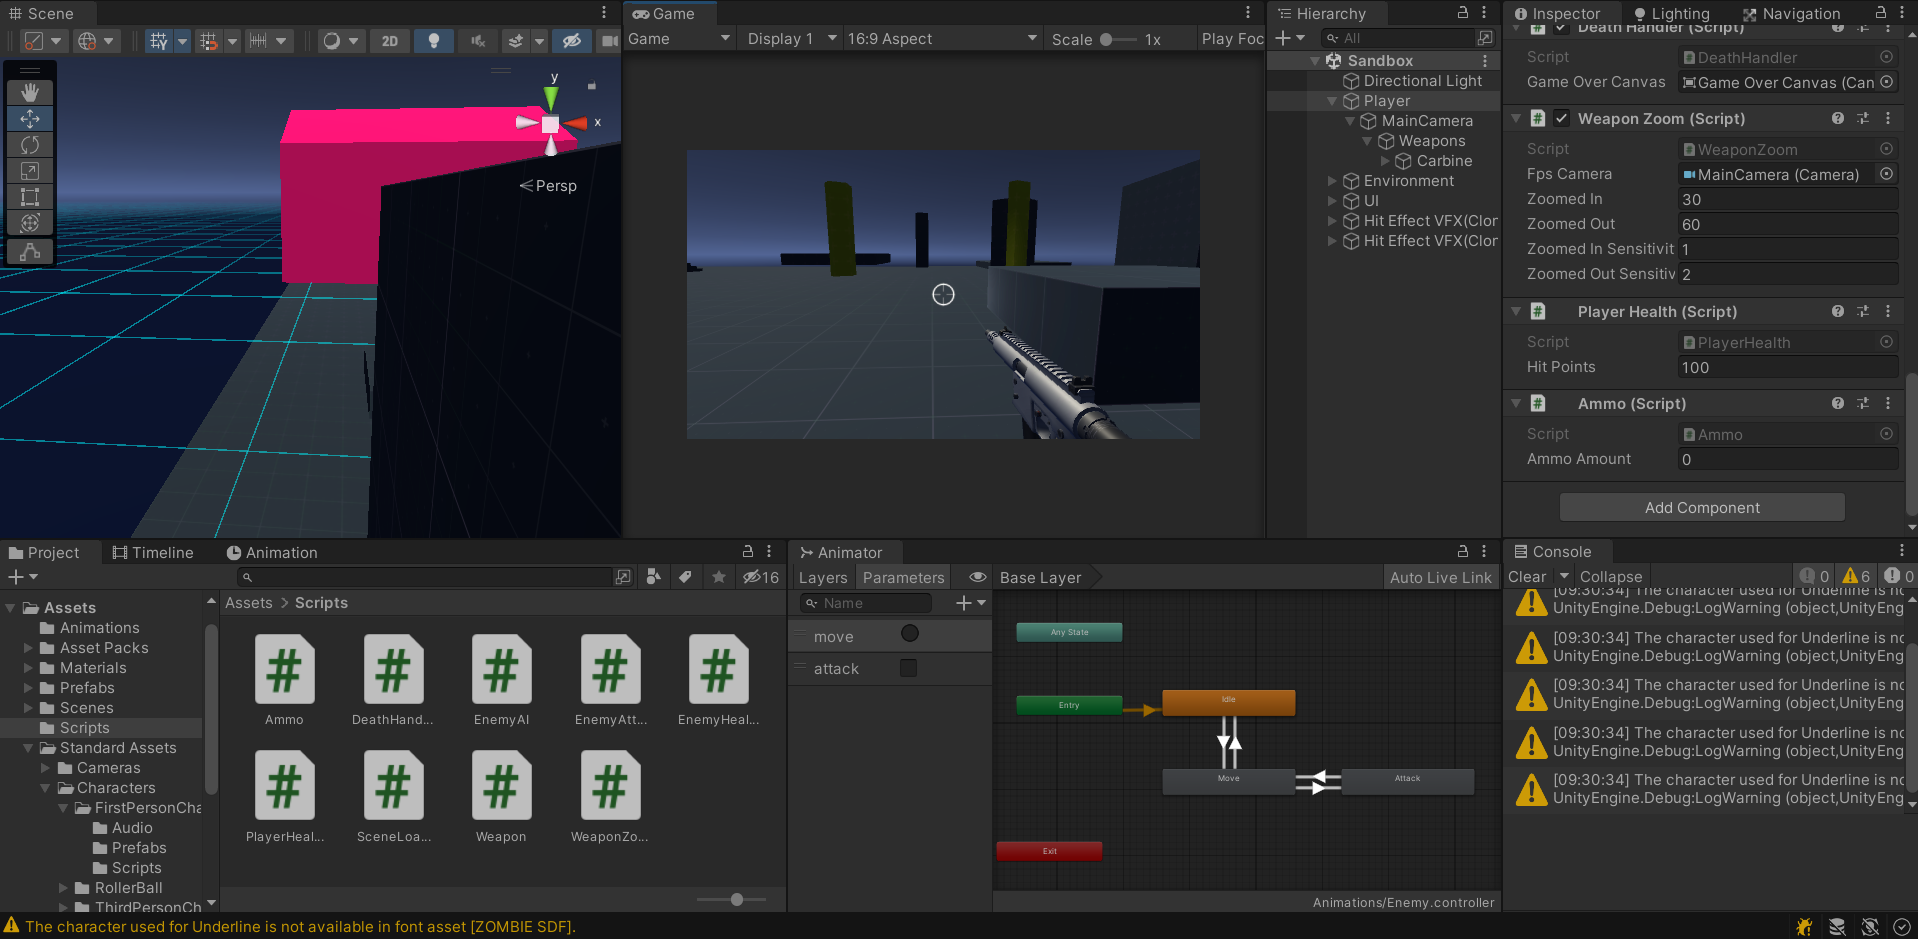Image resolution: width=1918 pixels, height=939 pixels.
Task: Toggle error messages filter in Console
Action: pos(1899,576)
